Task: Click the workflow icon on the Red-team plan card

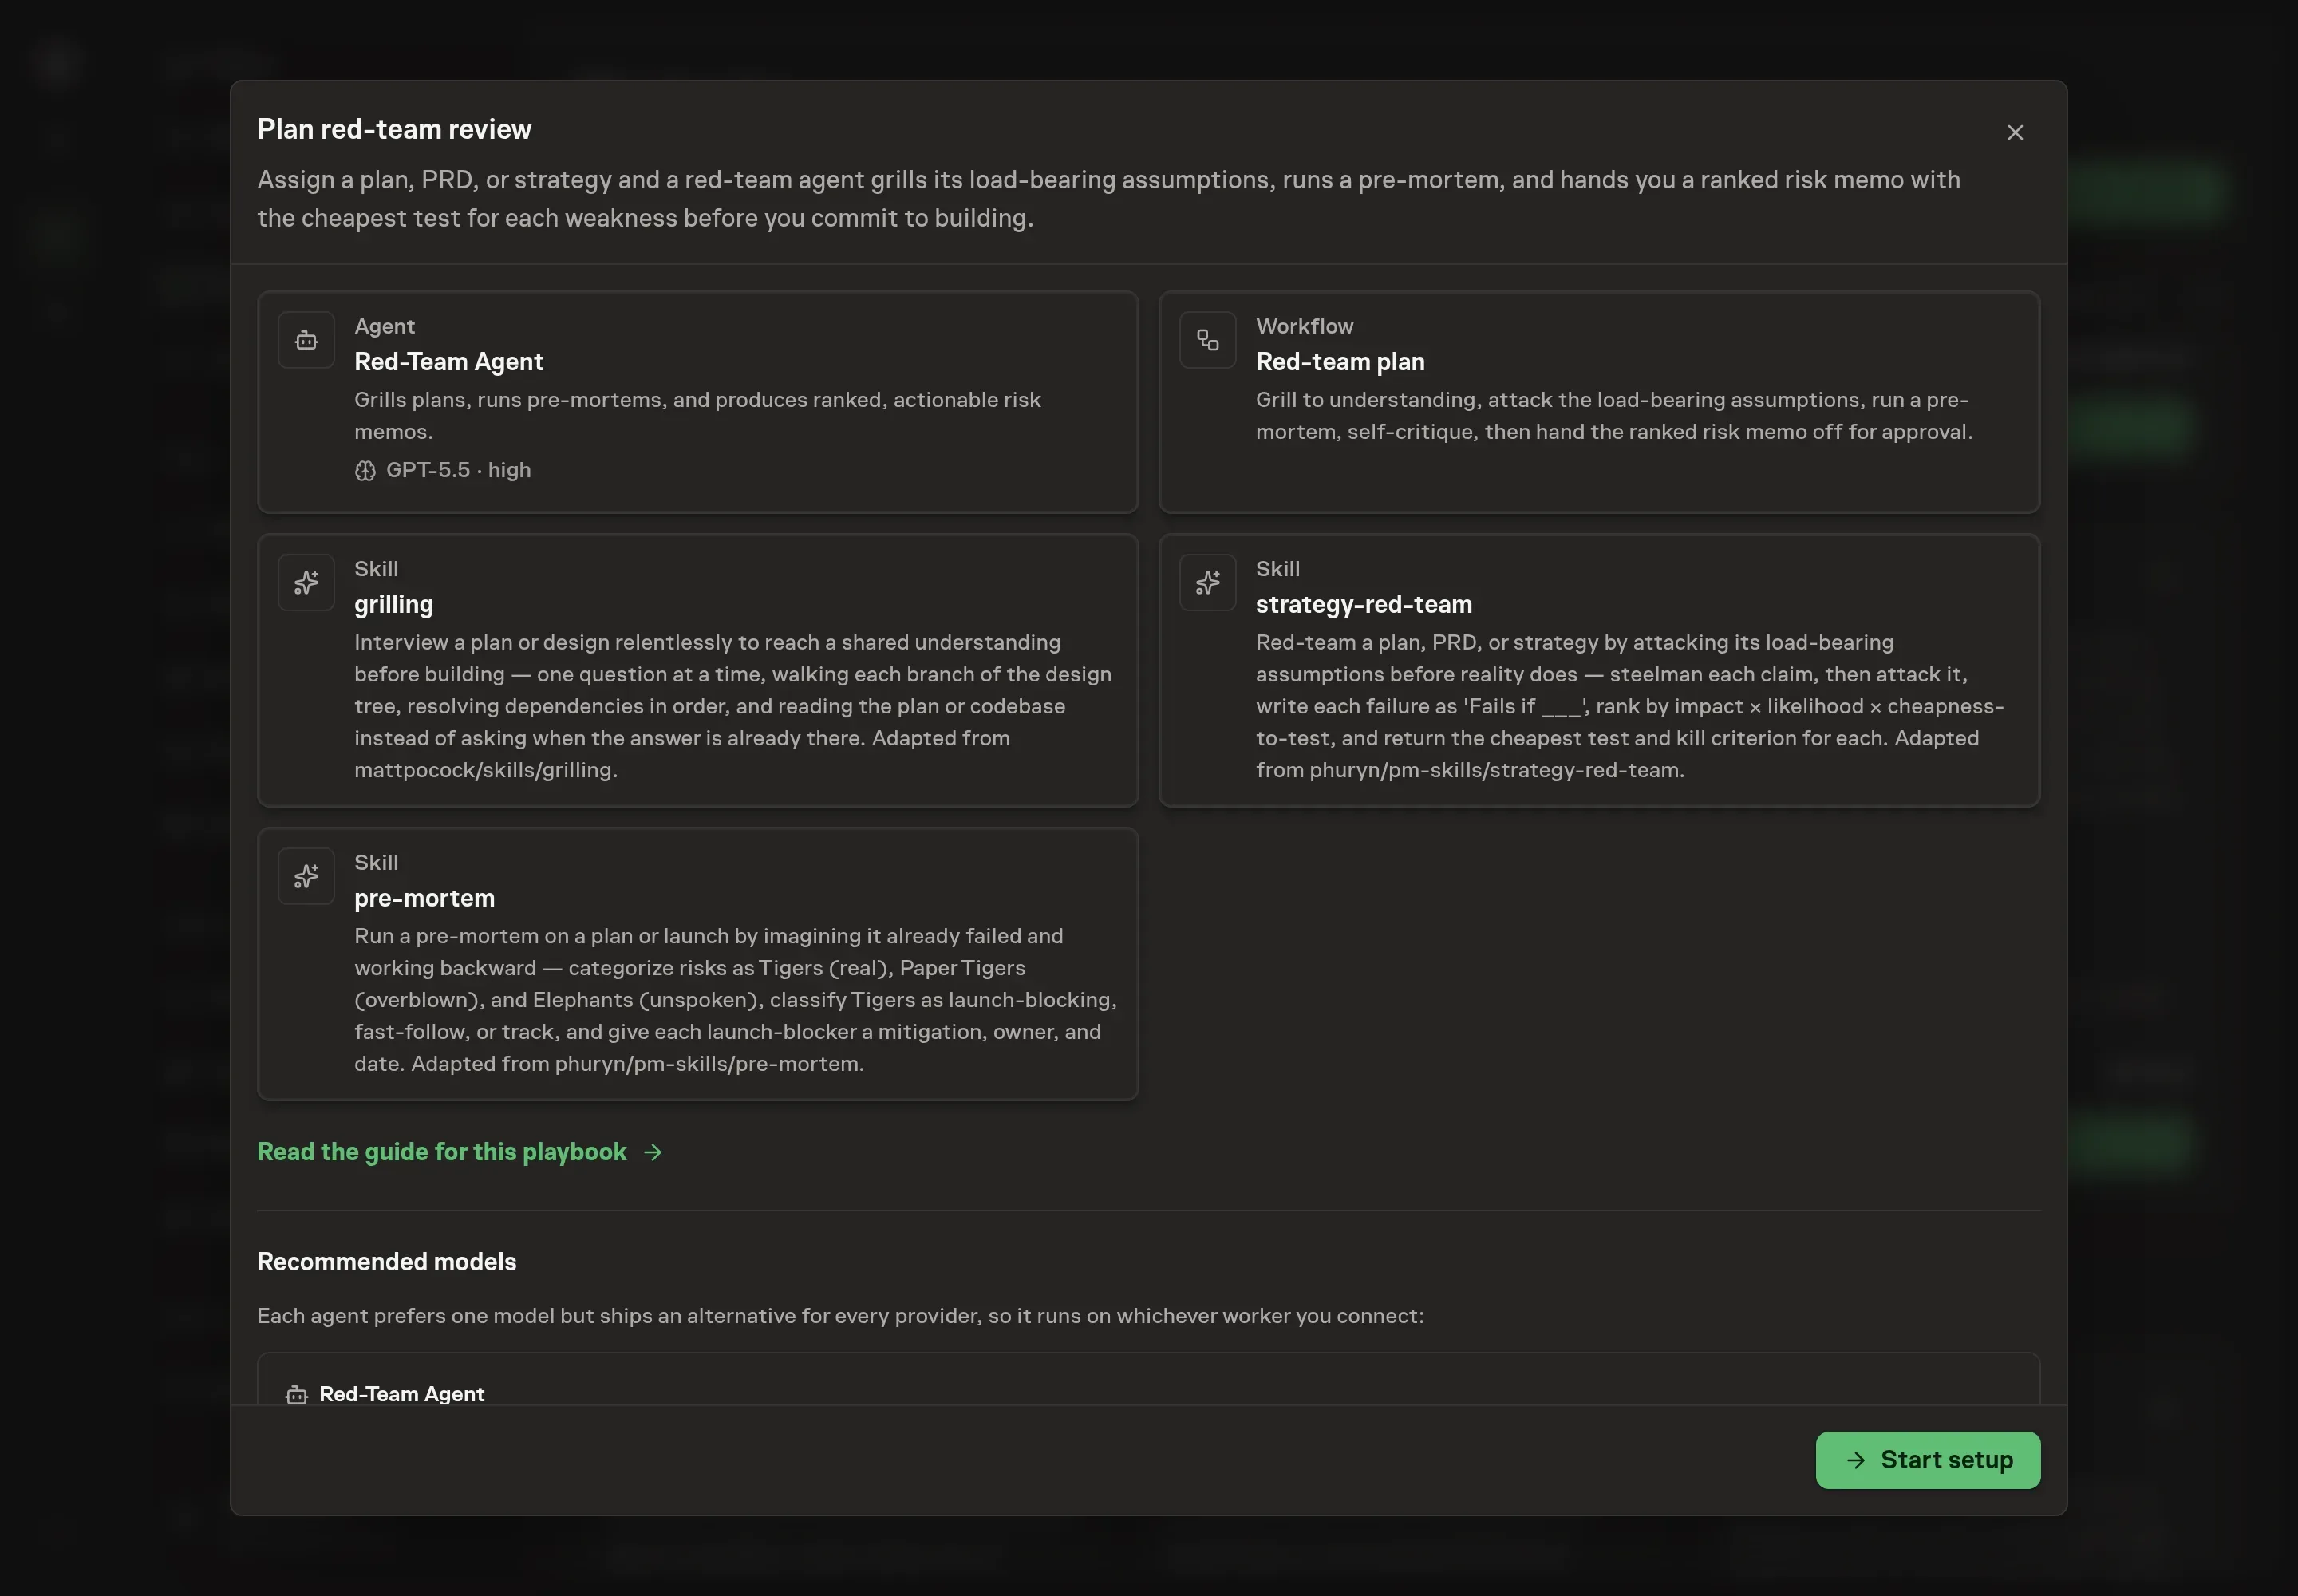Action: pos(1207,340)
